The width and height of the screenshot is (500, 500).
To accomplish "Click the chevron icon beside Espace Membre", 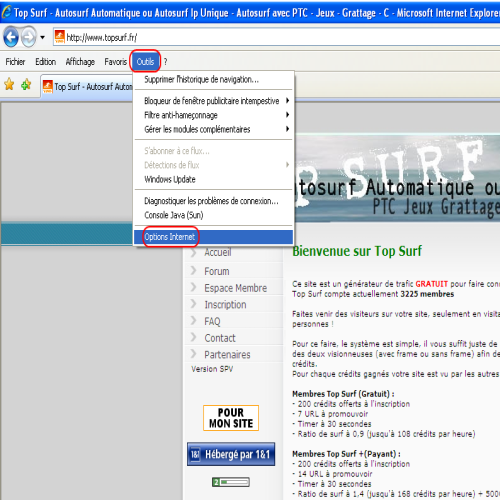I will (x=193, y=287).
